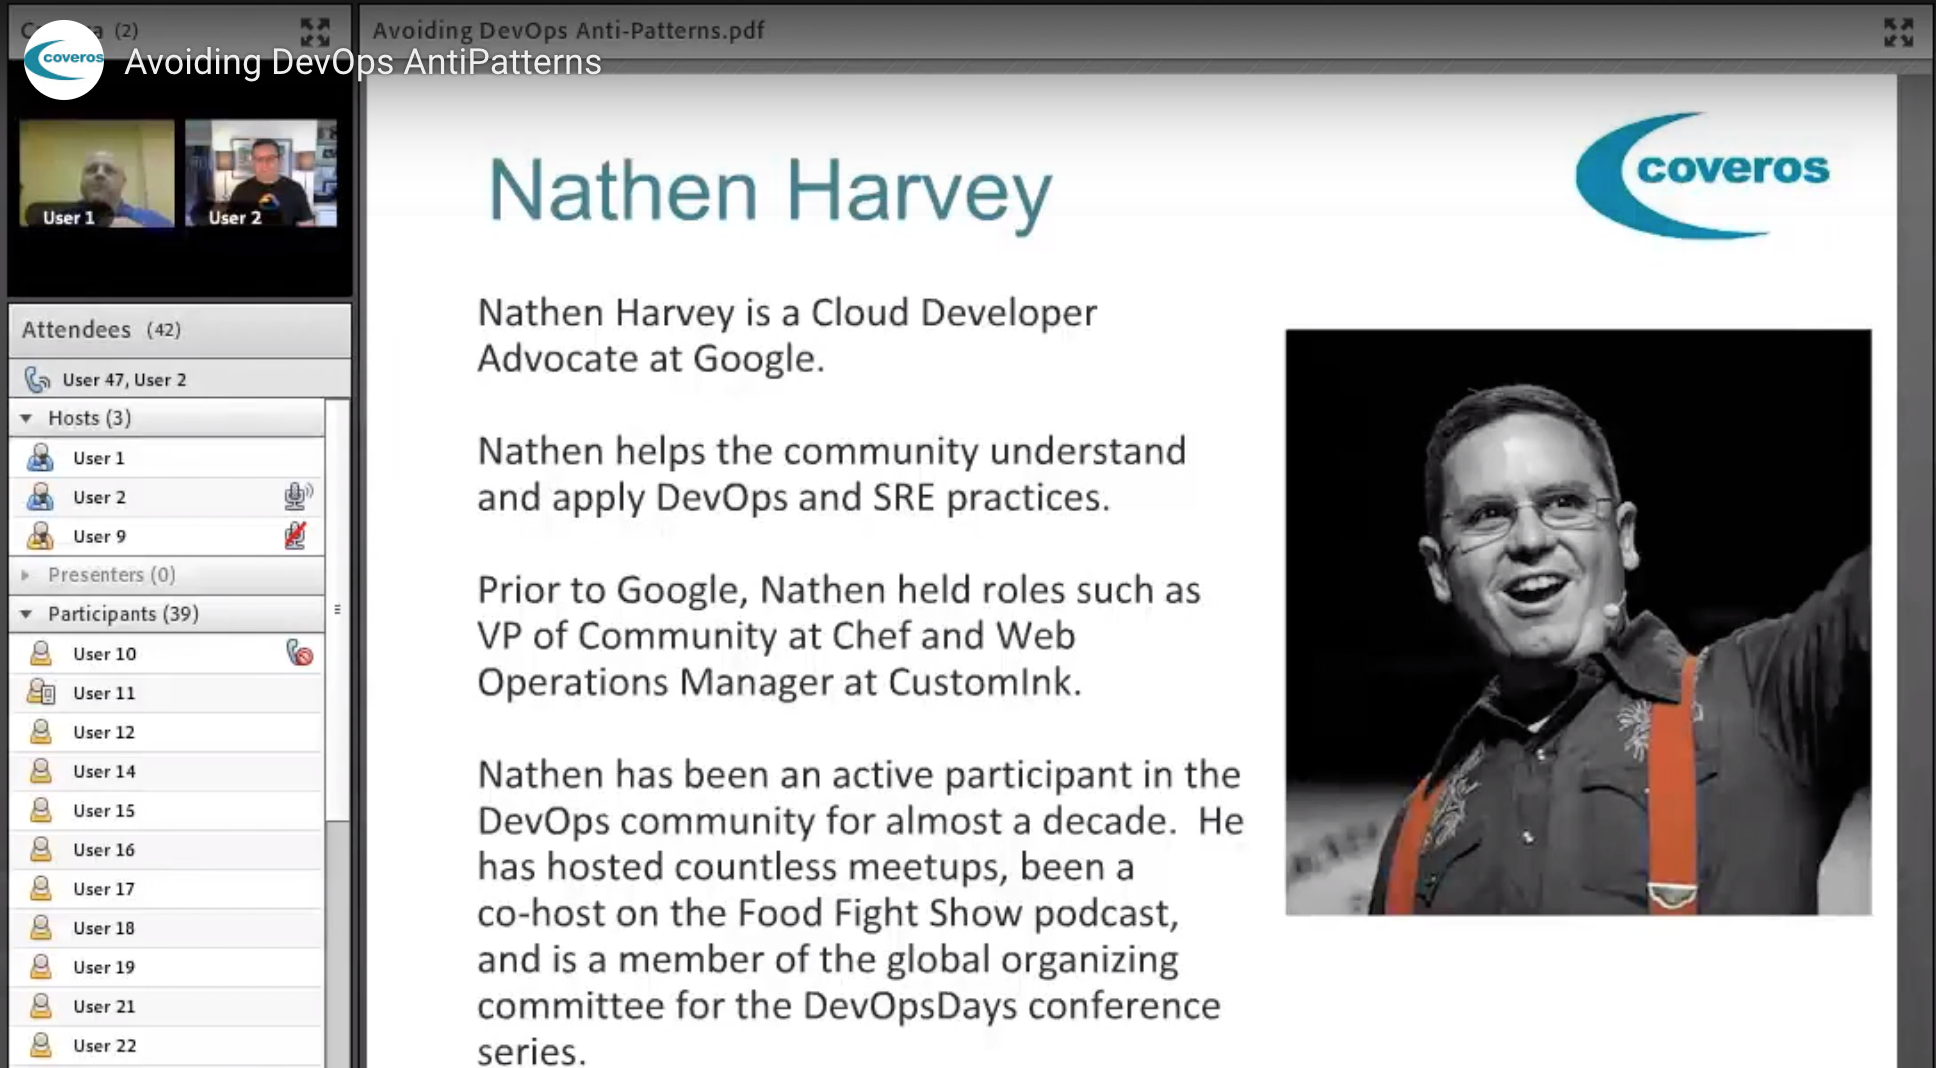The height and width of the screenshot is (1068, 1936).
Task: Select User 9 name in Hosts list
Action: (99, 536)
